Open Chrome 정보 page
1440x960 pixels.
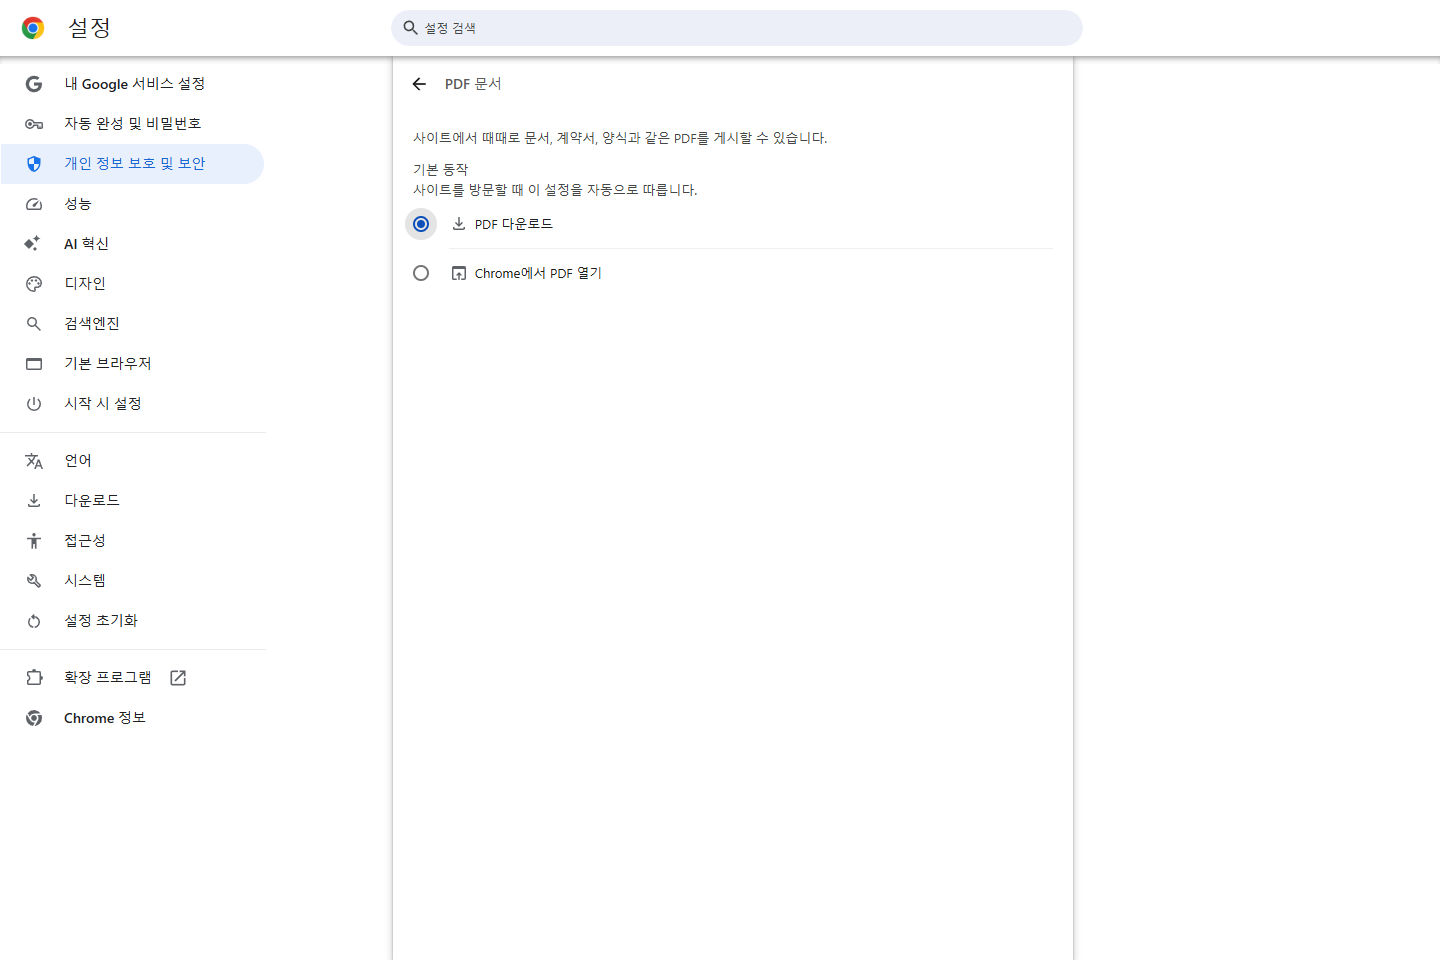point(133,718)
